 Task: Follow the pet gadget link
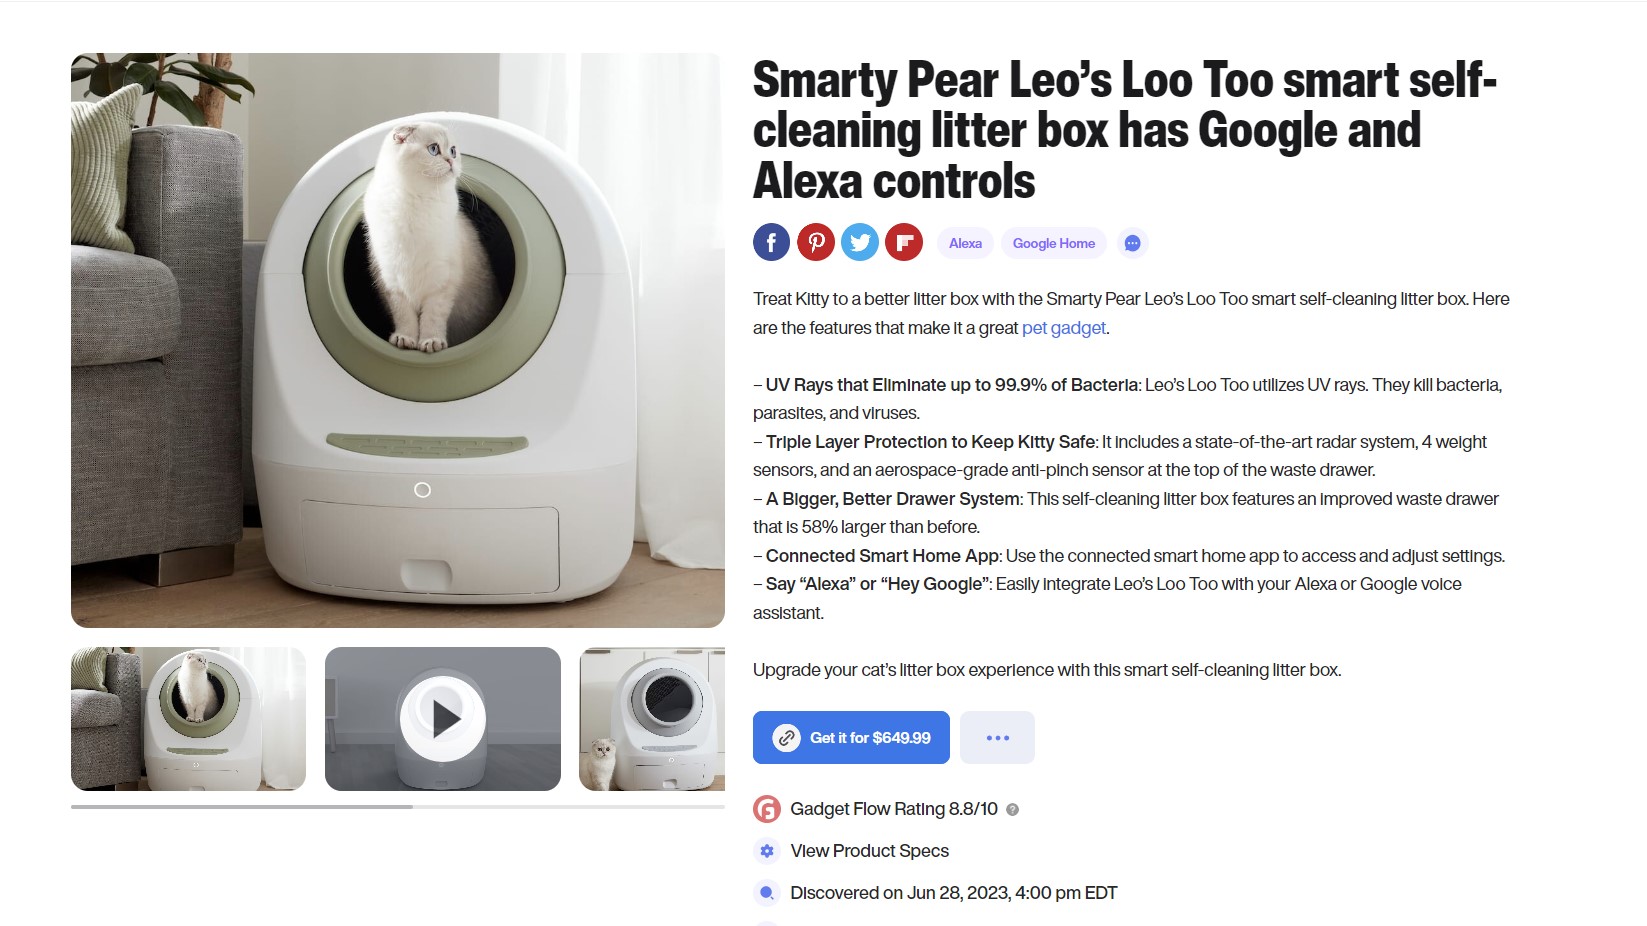1064,328
